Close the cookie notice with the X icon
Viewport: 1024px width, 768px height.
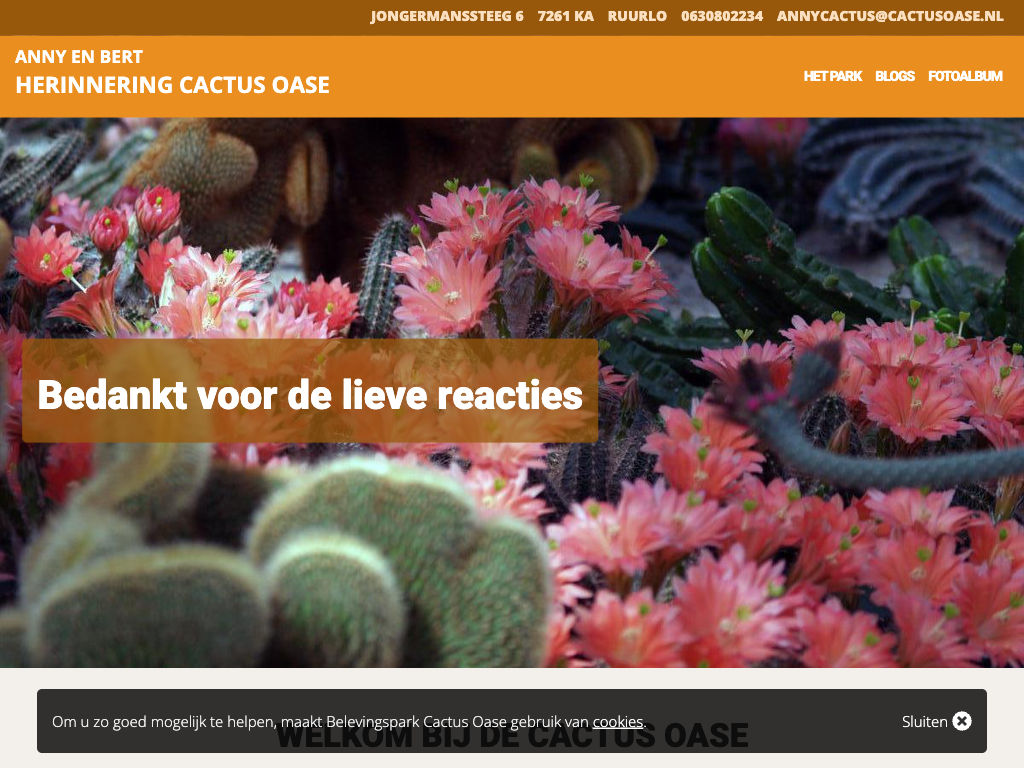point(962,721)
